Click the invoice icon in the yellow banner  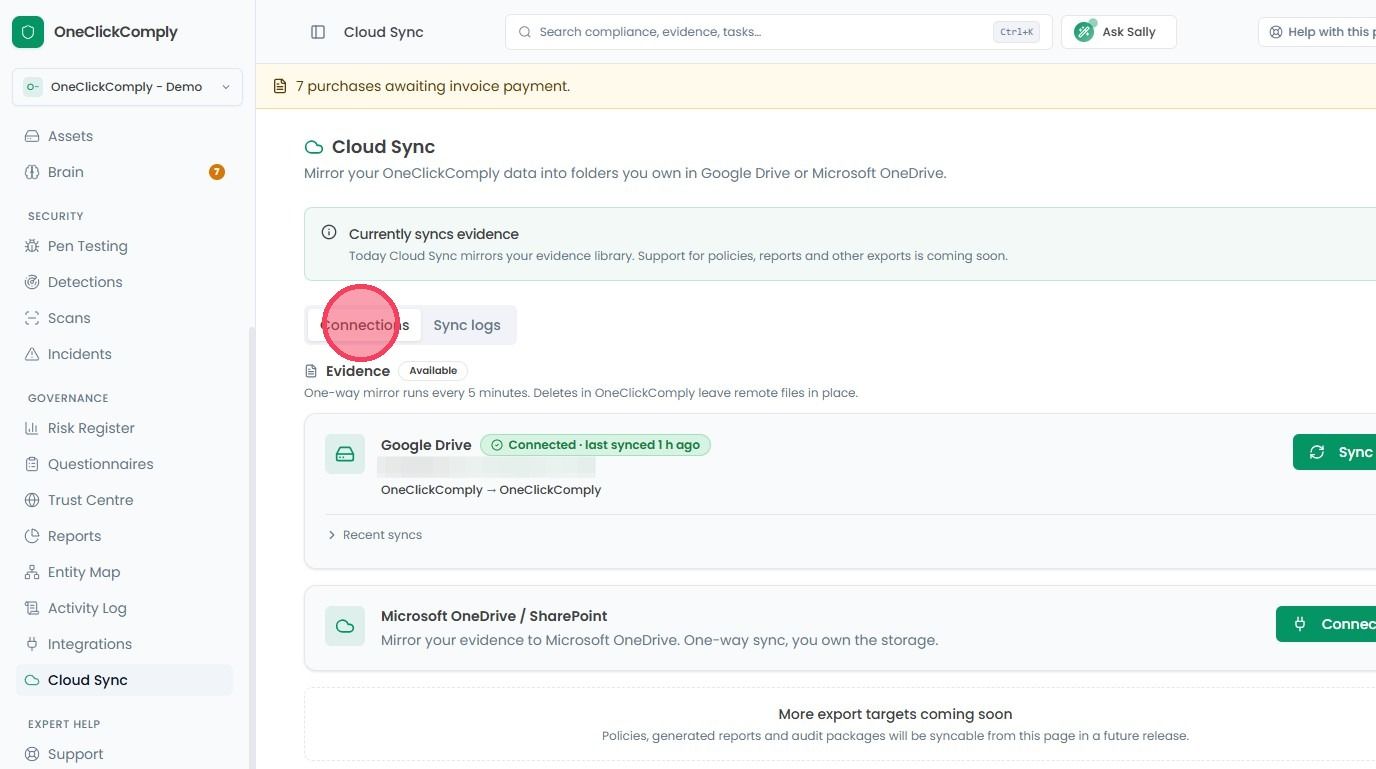pyautogui.click(x=280, y=86)
